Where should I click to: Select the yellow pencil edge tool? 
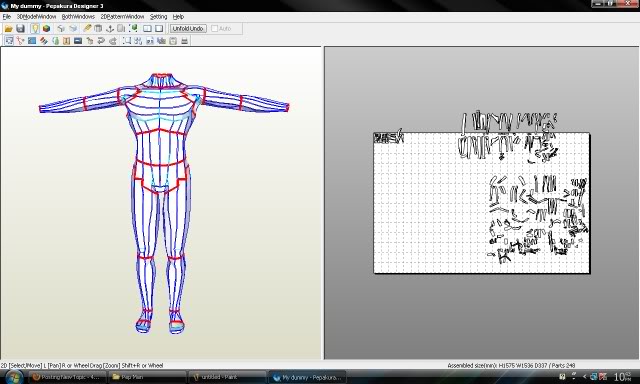(x=87, y=28)
